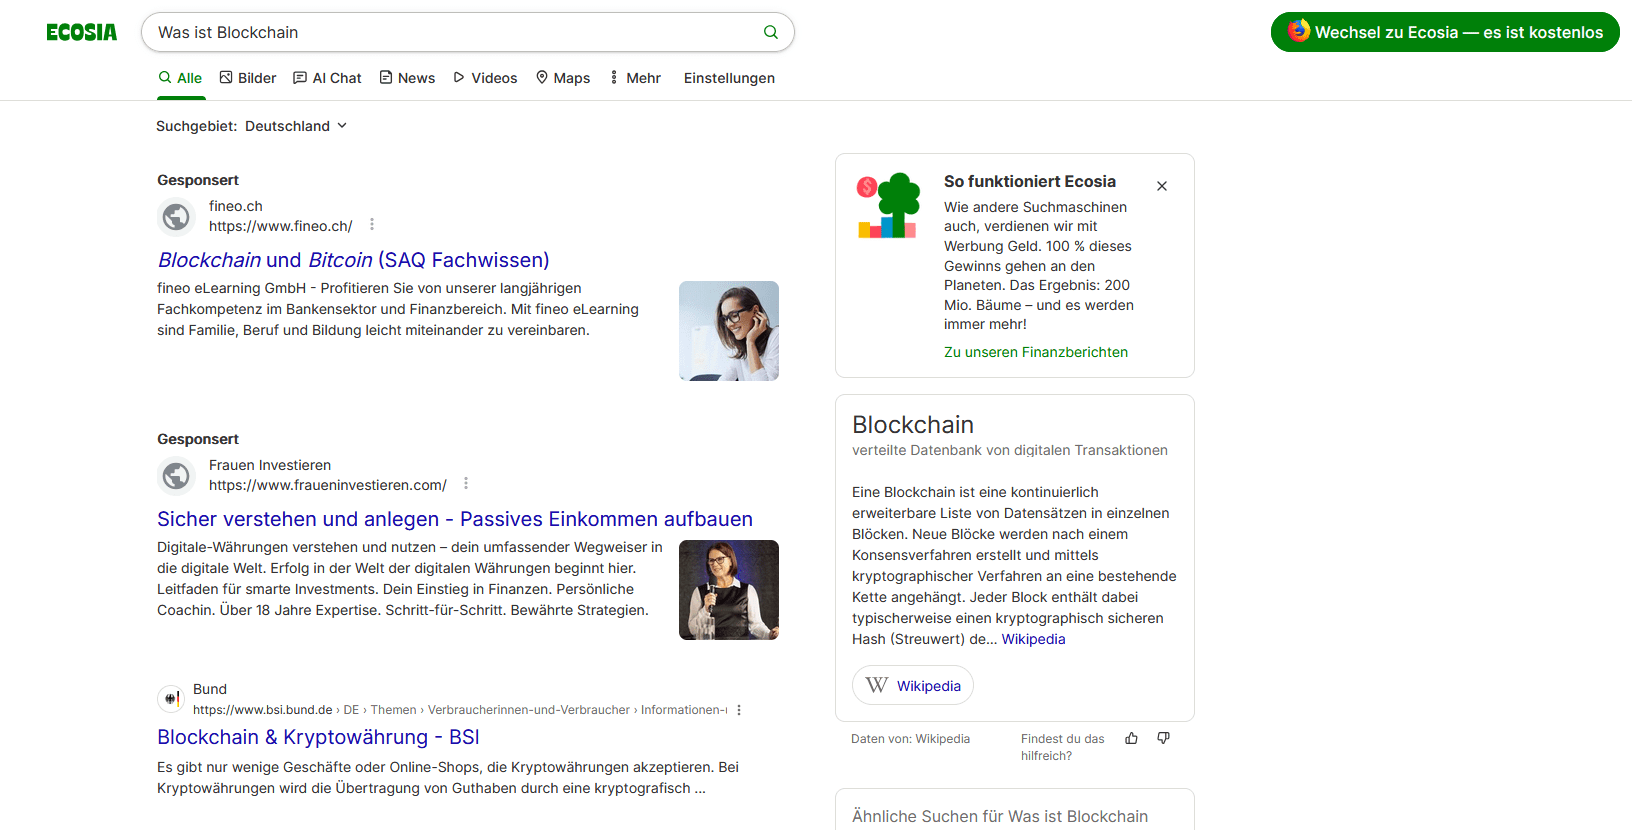
Task: Open Einstellungen
Action: click(729, 78)
